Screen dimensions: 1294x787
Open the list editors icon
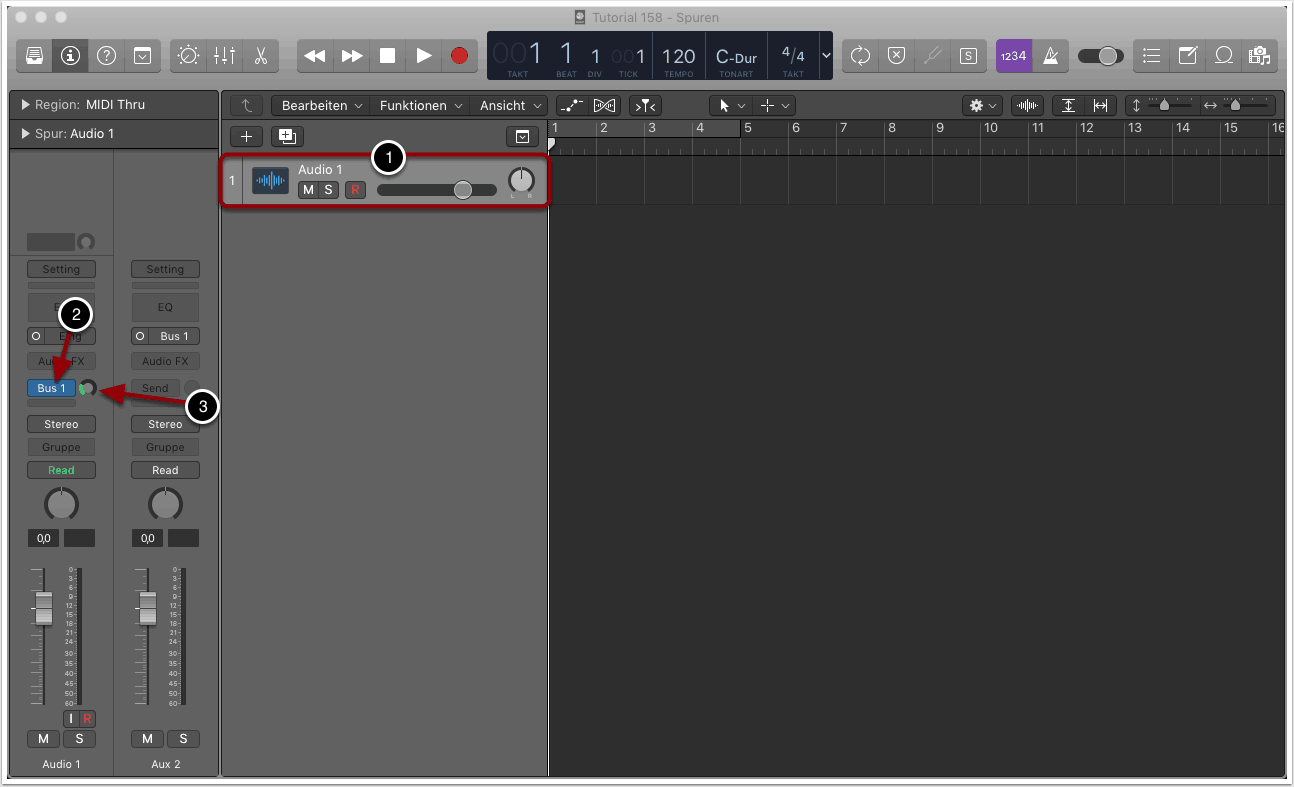click(1152, 56)
